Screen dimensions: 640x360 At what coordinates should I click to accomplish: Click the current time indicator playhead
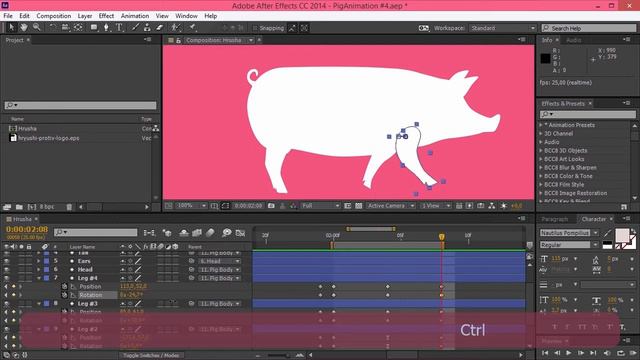(442, 237)
